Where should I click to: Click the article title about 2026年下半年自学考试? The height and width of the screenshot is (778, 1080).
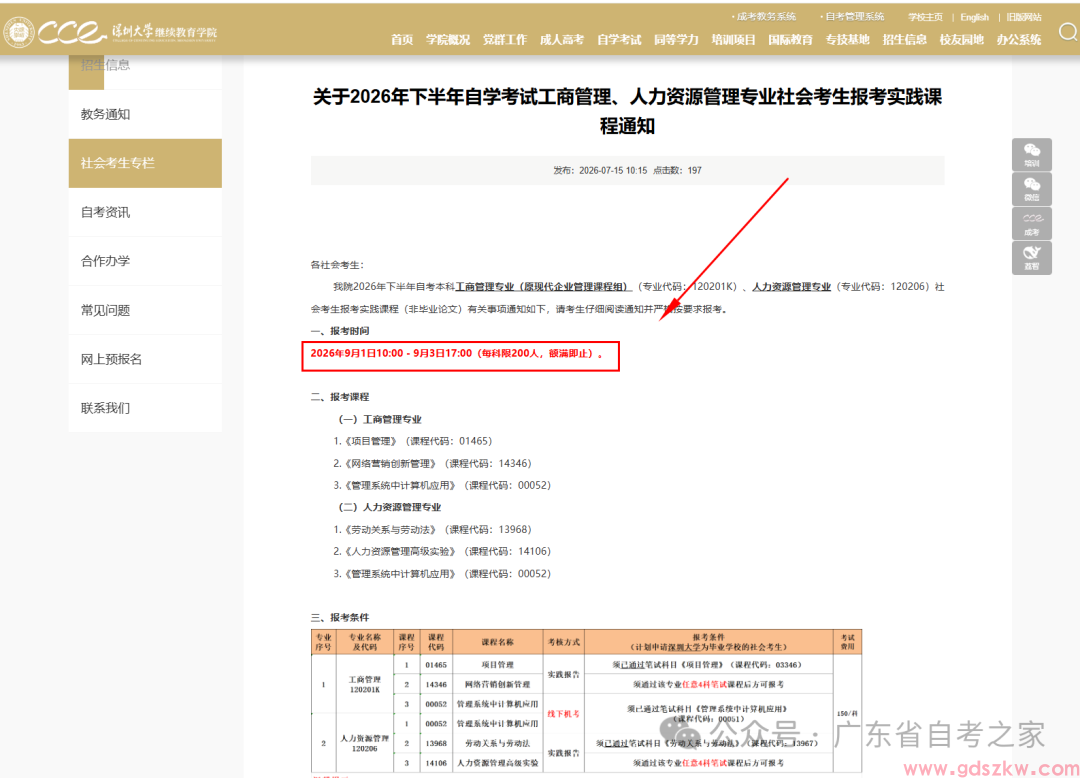click(x=627, y=111)
